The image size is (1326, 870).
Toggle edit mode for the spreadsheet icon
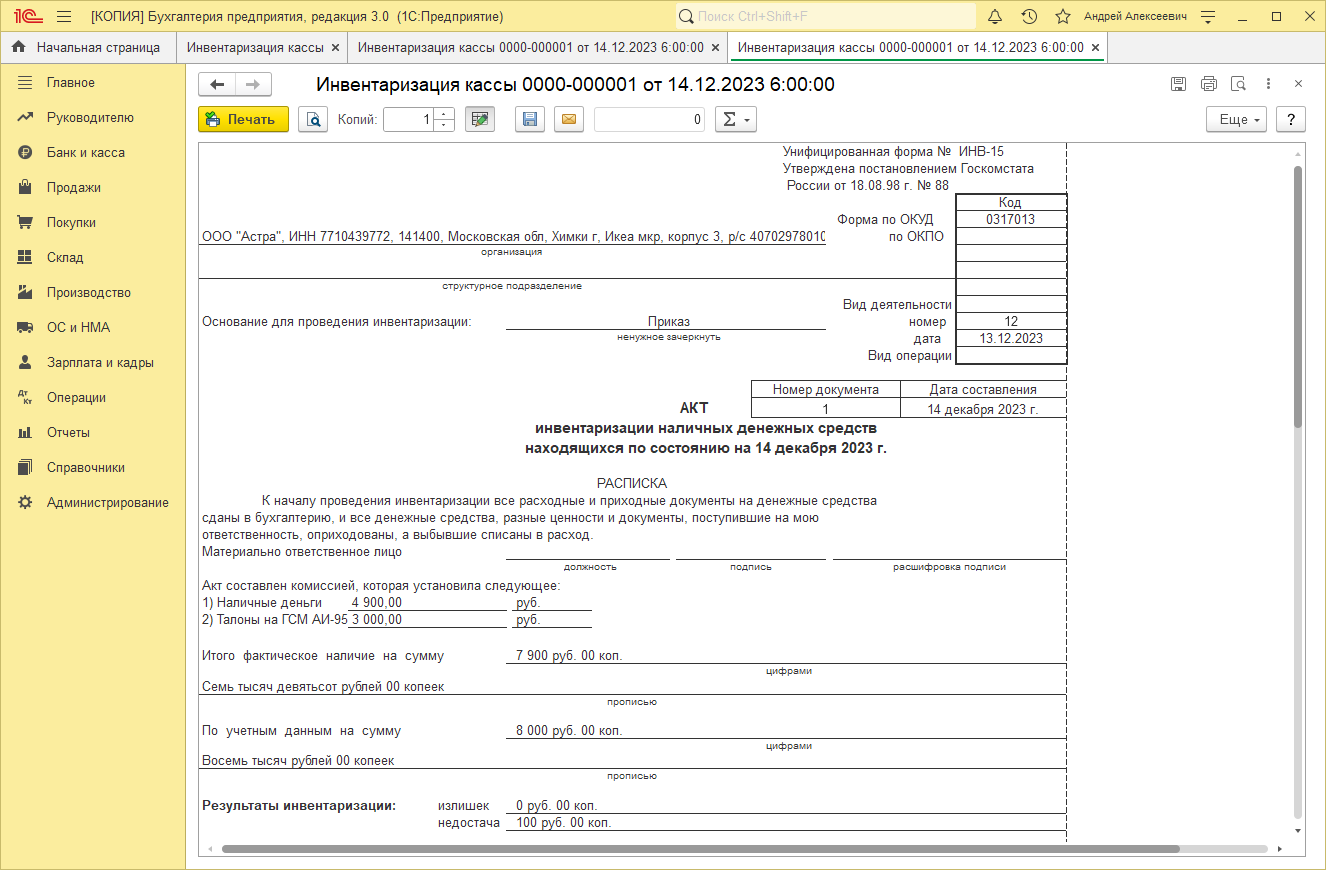click(x=480, y=120)
